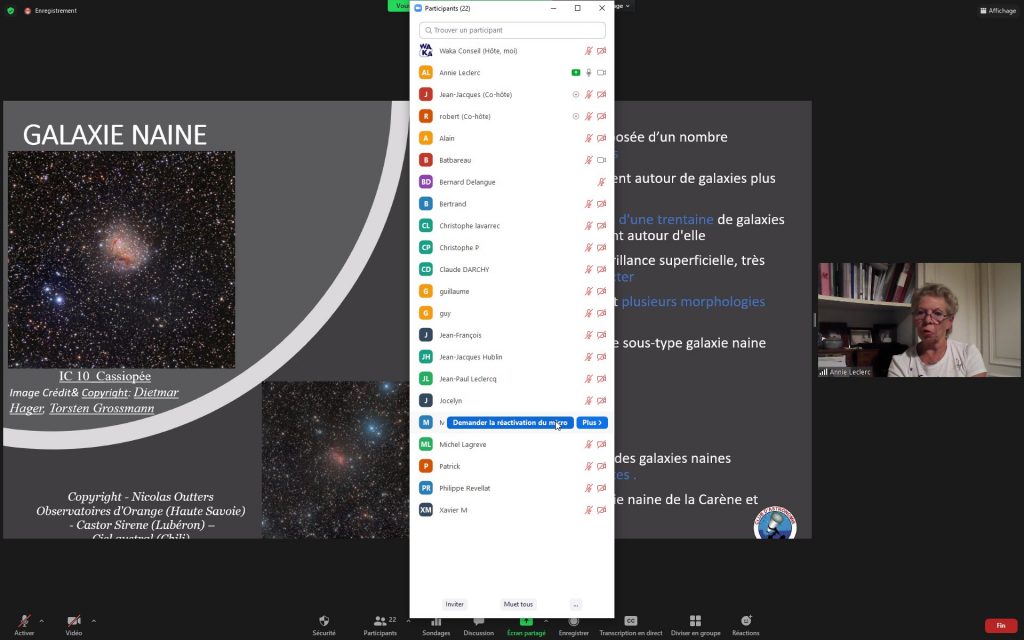This screenshot has width=1024, height=640.
Task: Click Demander la réactivation du micro button
Action: [x=510, y=423]
